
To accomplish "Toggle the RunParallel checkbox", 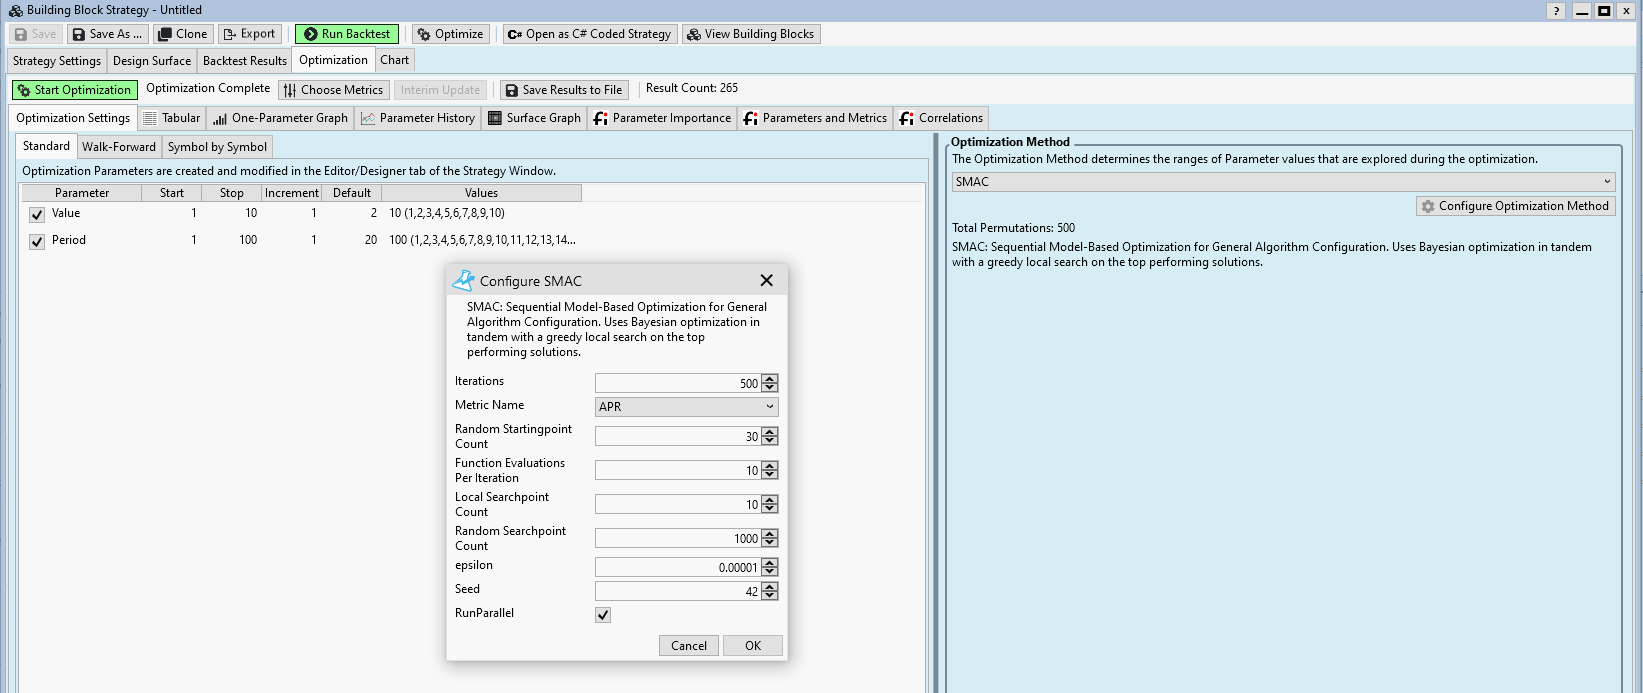I will [603, 615].
